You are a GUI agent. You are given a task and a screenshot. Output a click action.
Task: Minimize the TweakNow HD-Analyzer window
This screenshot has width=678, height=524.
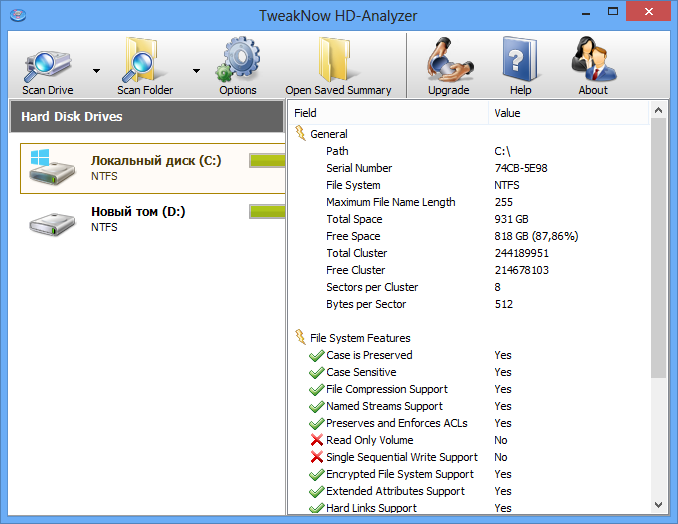coord(586,12)
